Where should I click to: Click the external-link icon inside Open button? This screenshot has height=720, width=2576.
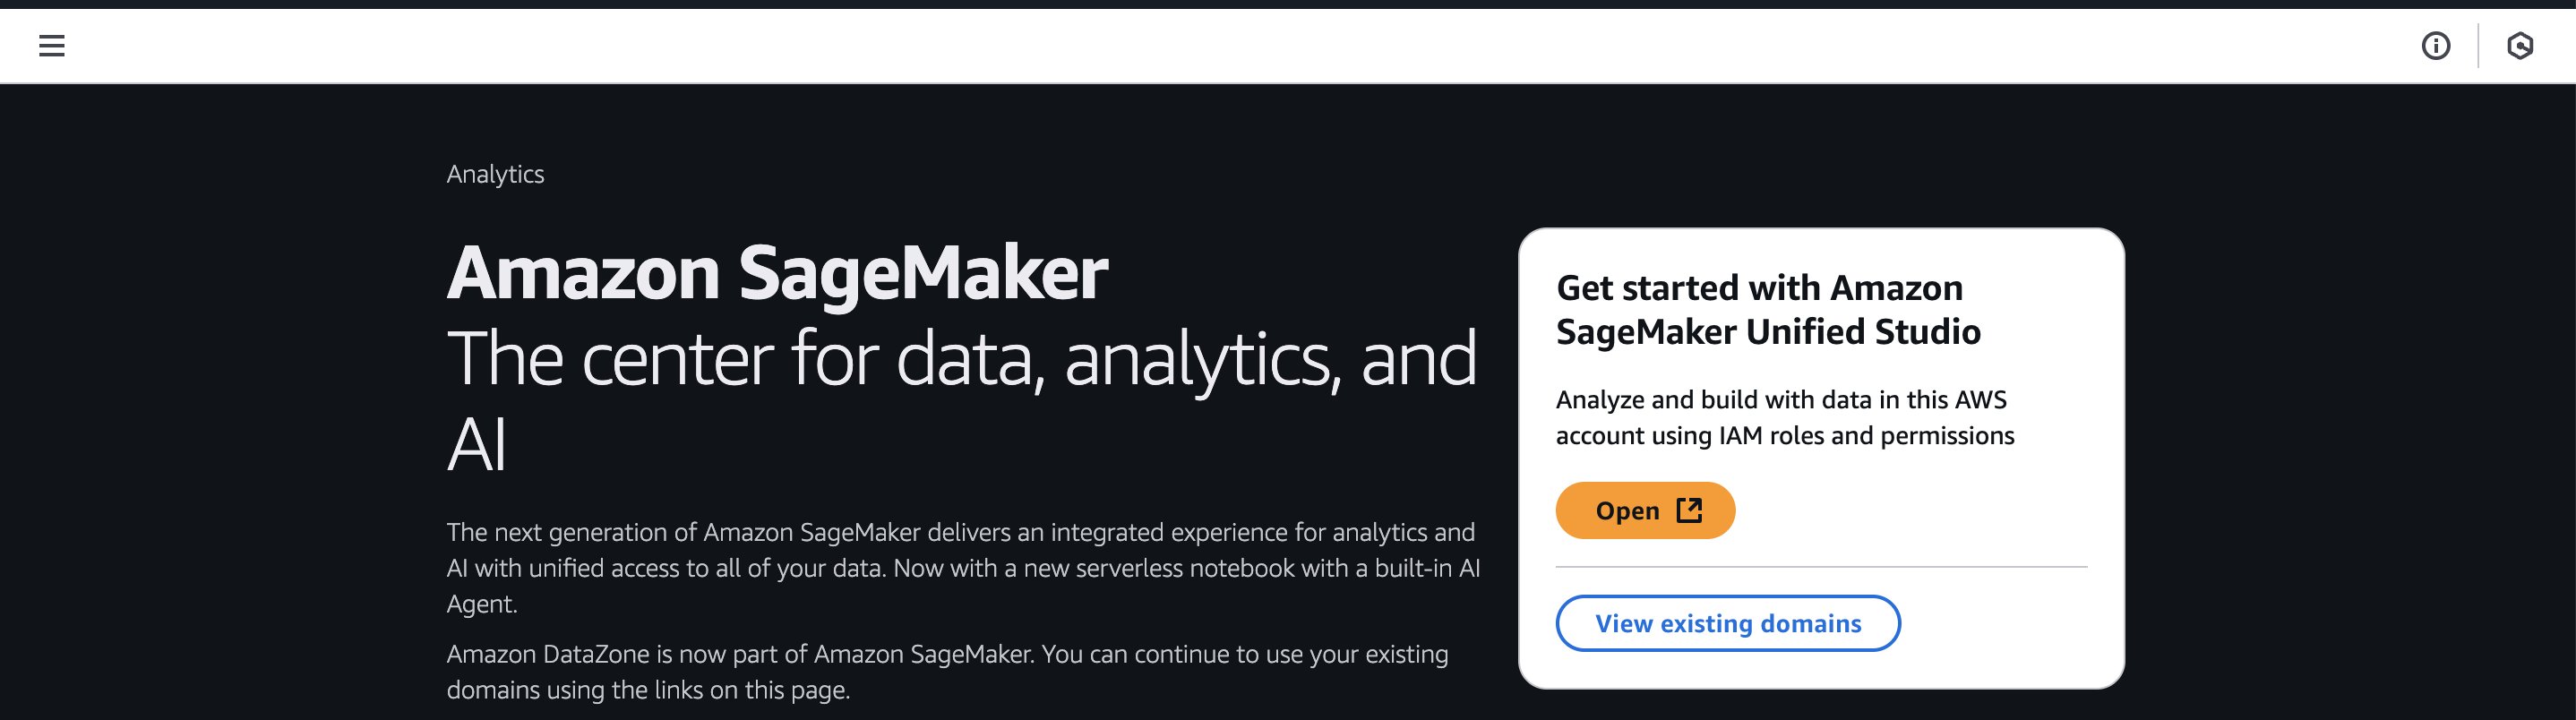point(1688,510)
